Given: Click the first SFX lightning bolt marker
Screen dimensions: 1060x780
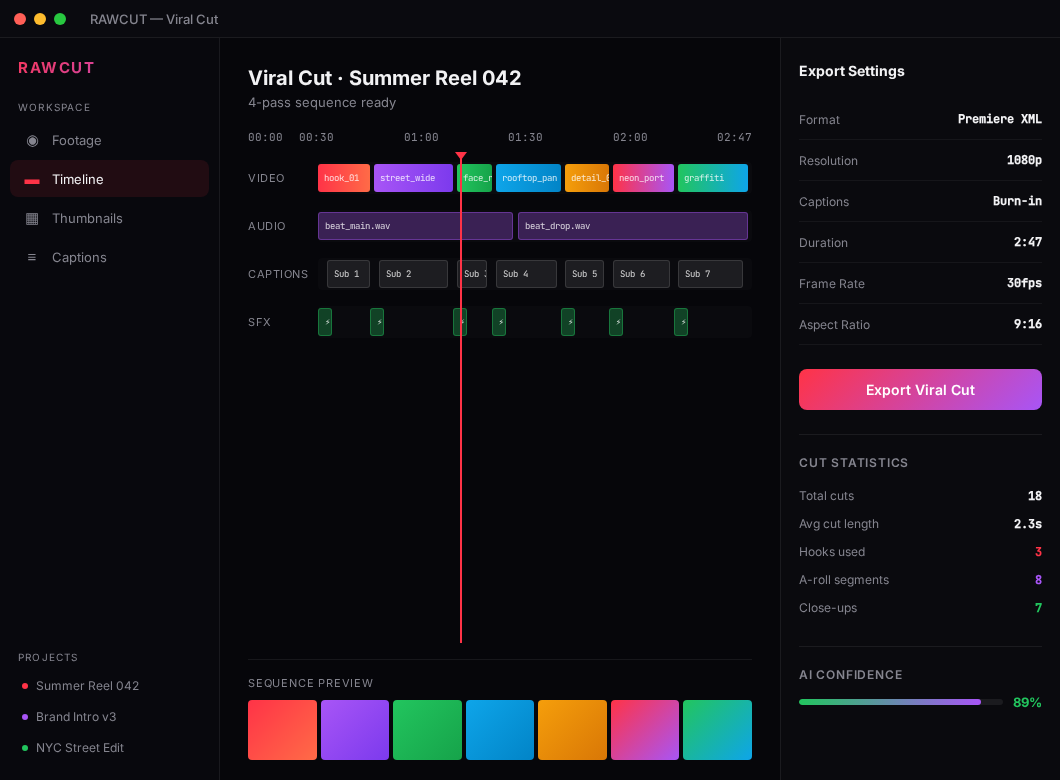Looking at the screenshot, I should (x=325, y=321).
